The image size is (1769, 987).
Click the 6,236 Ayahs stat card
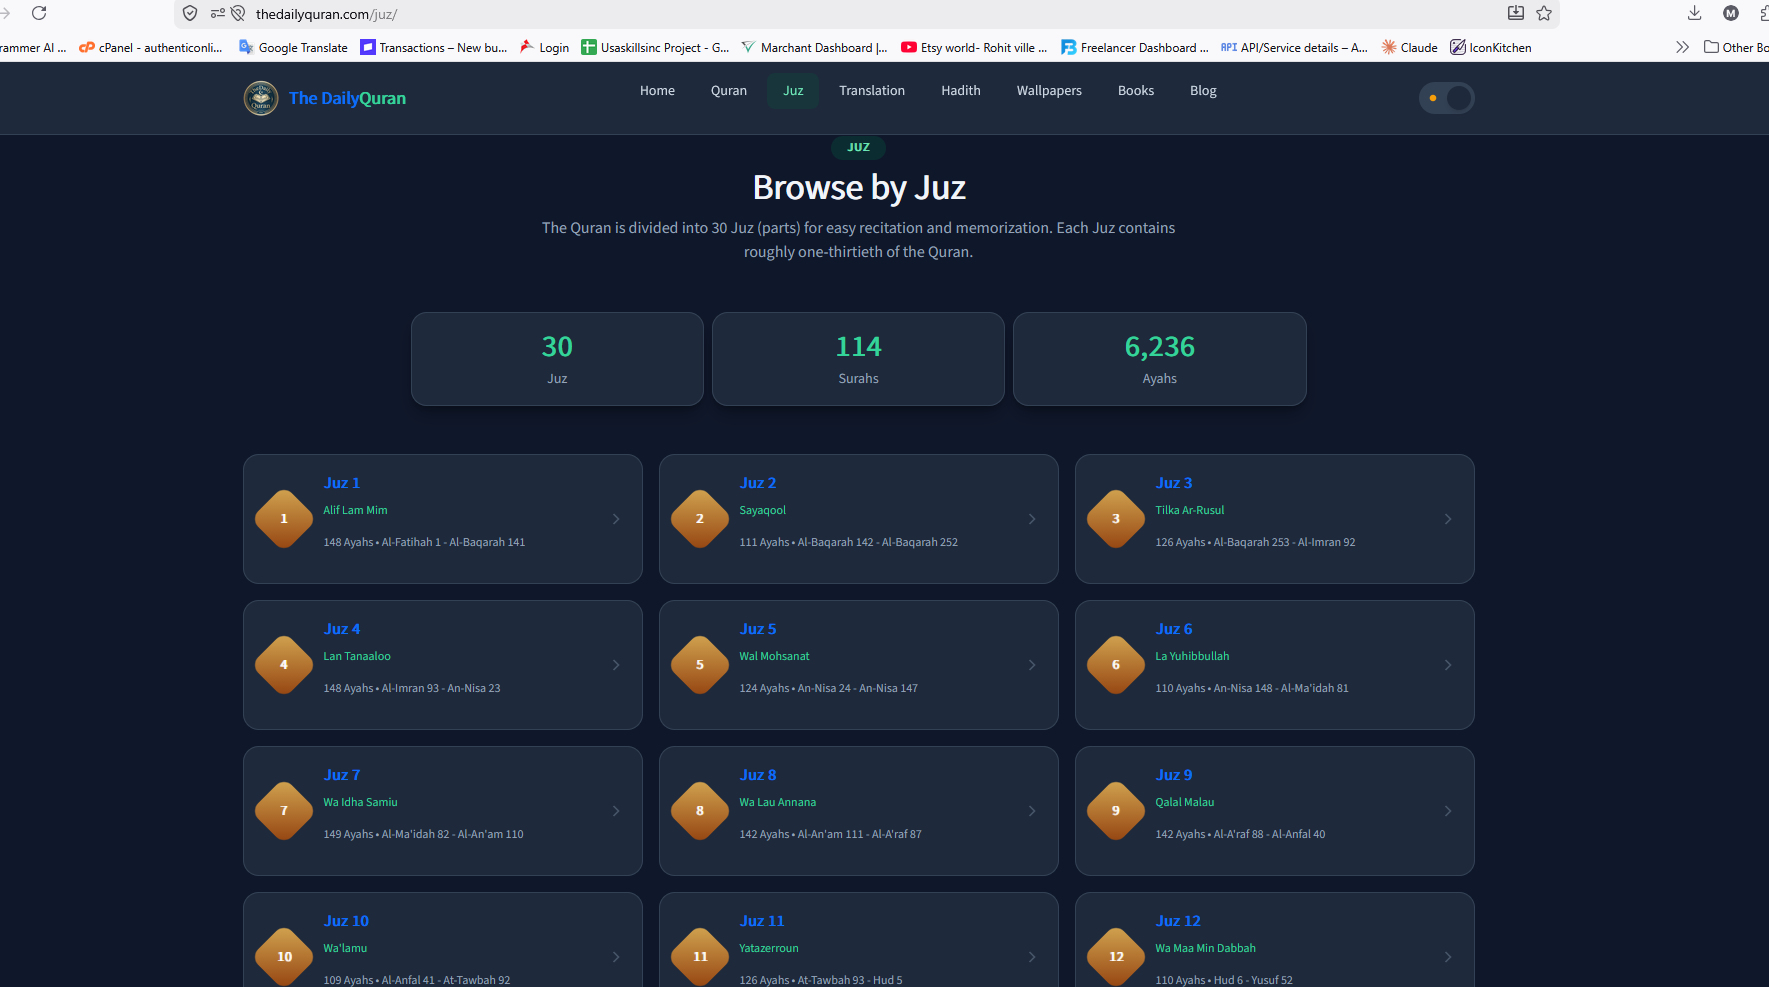coord(1160,359)
